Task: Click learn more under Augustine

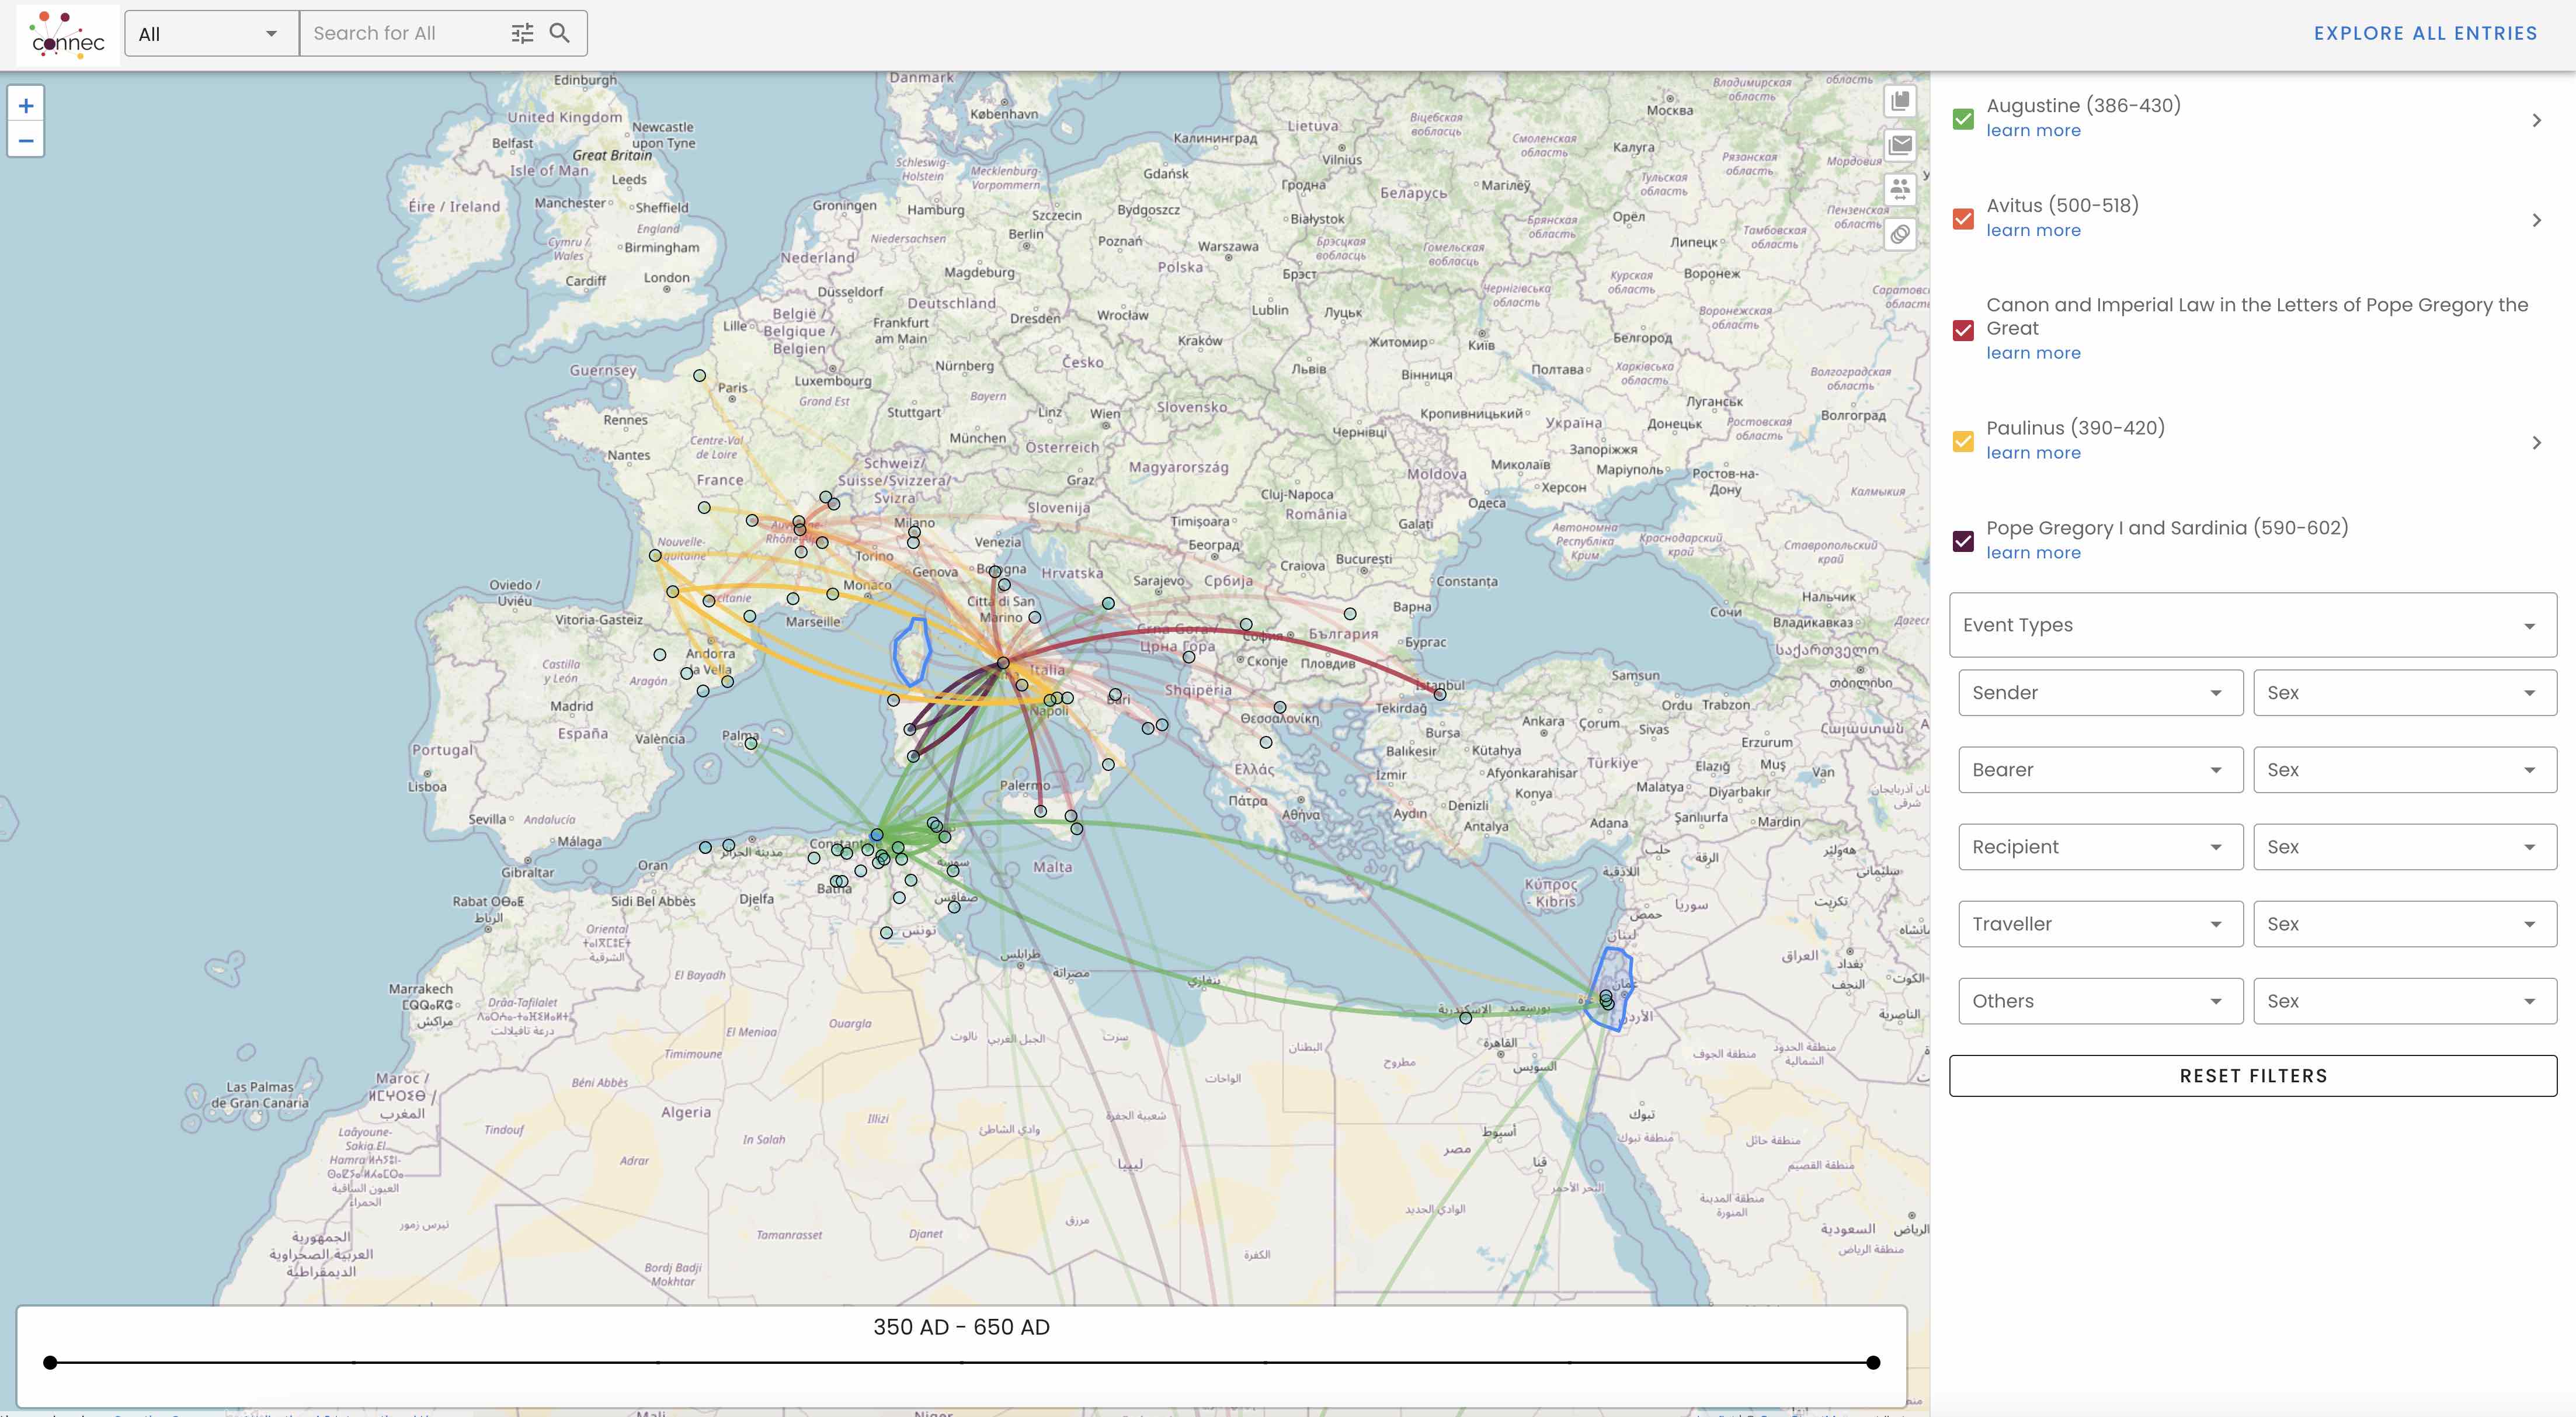Action: click(2033, 131)
